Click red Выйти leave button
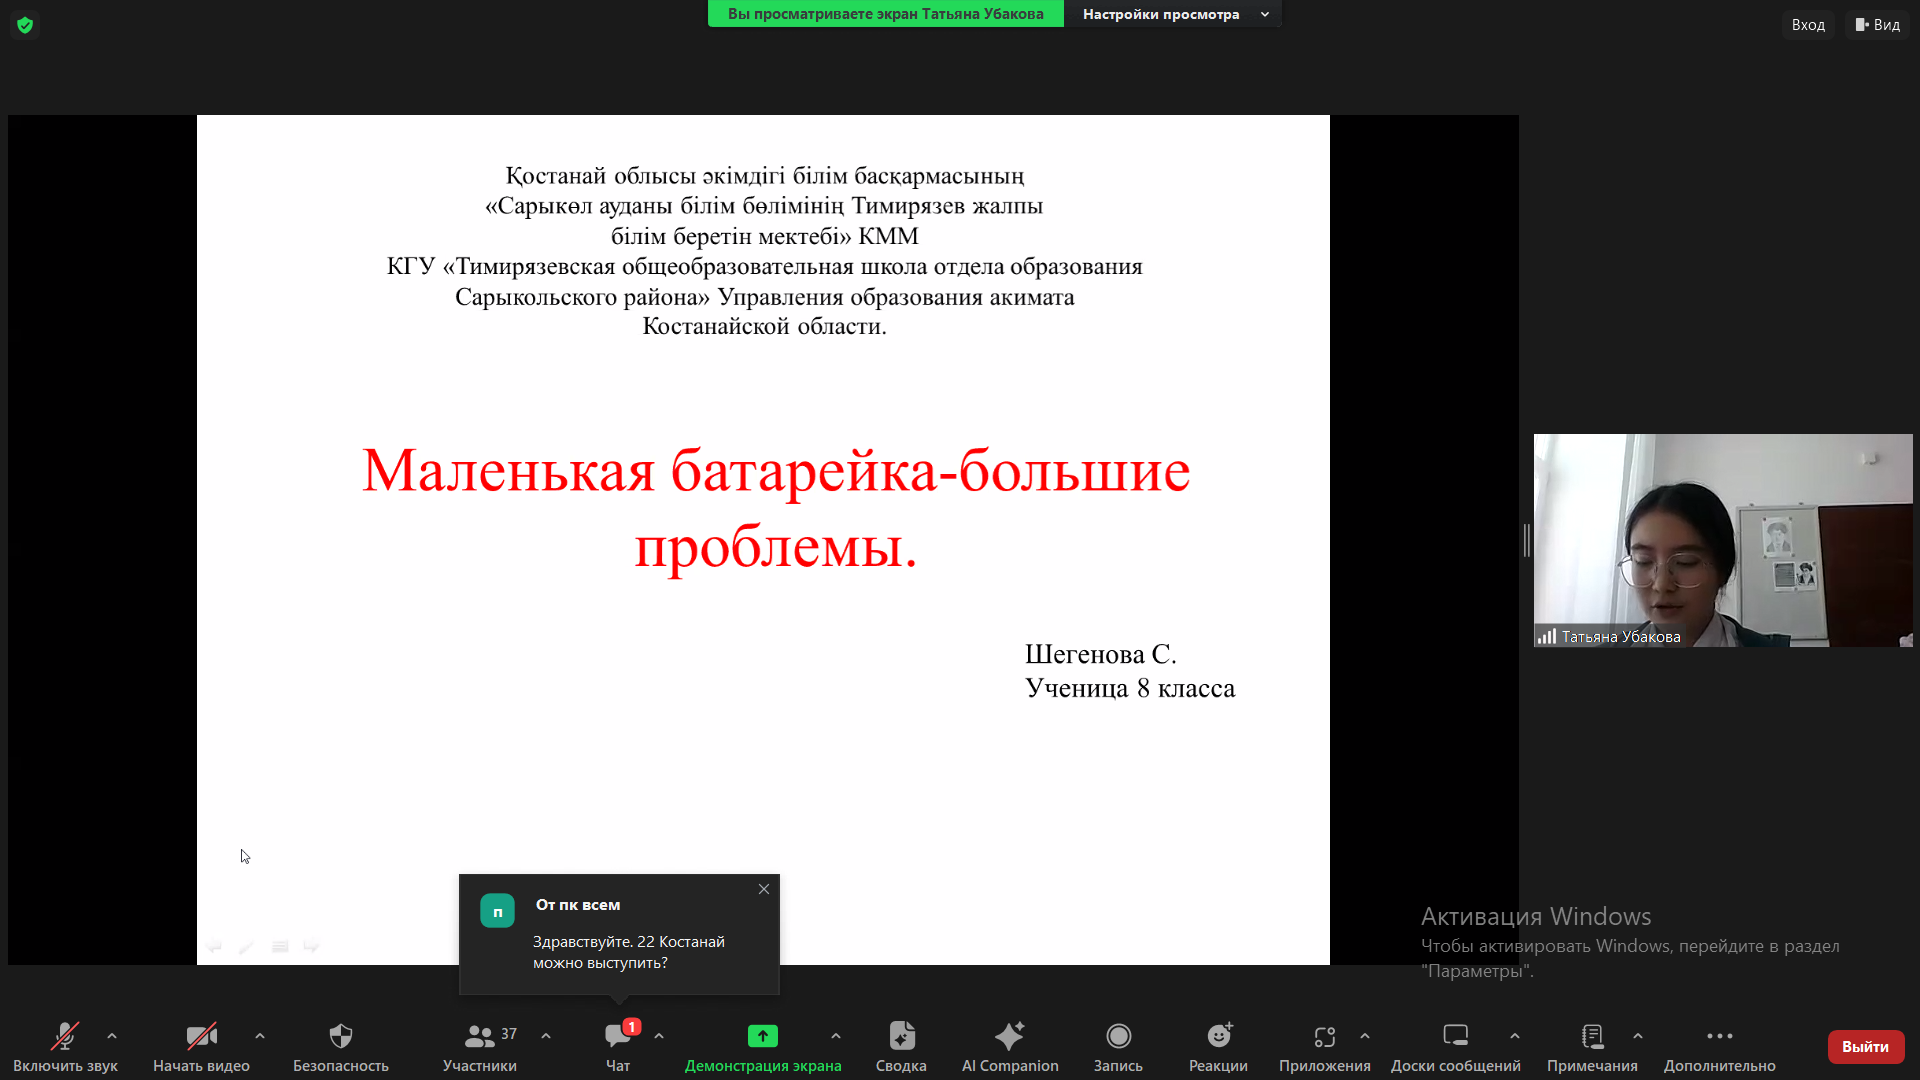Screen dimensions: 1920x1080 point(1865,1046)
